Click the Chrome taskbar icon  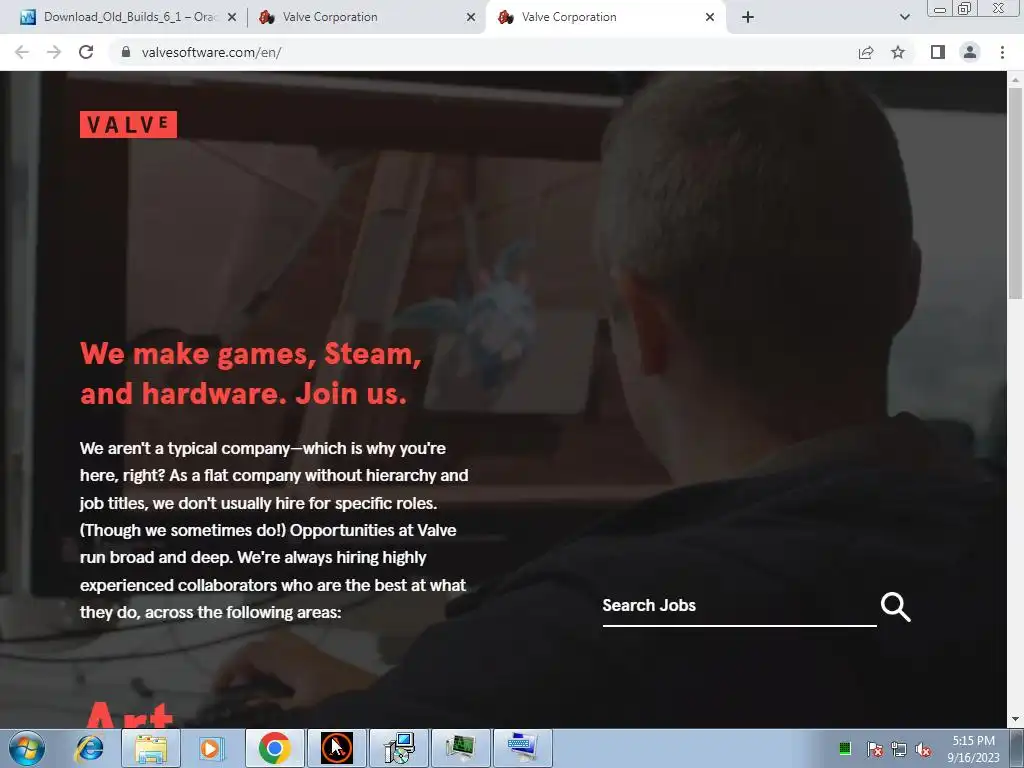(x=274, y=748)
